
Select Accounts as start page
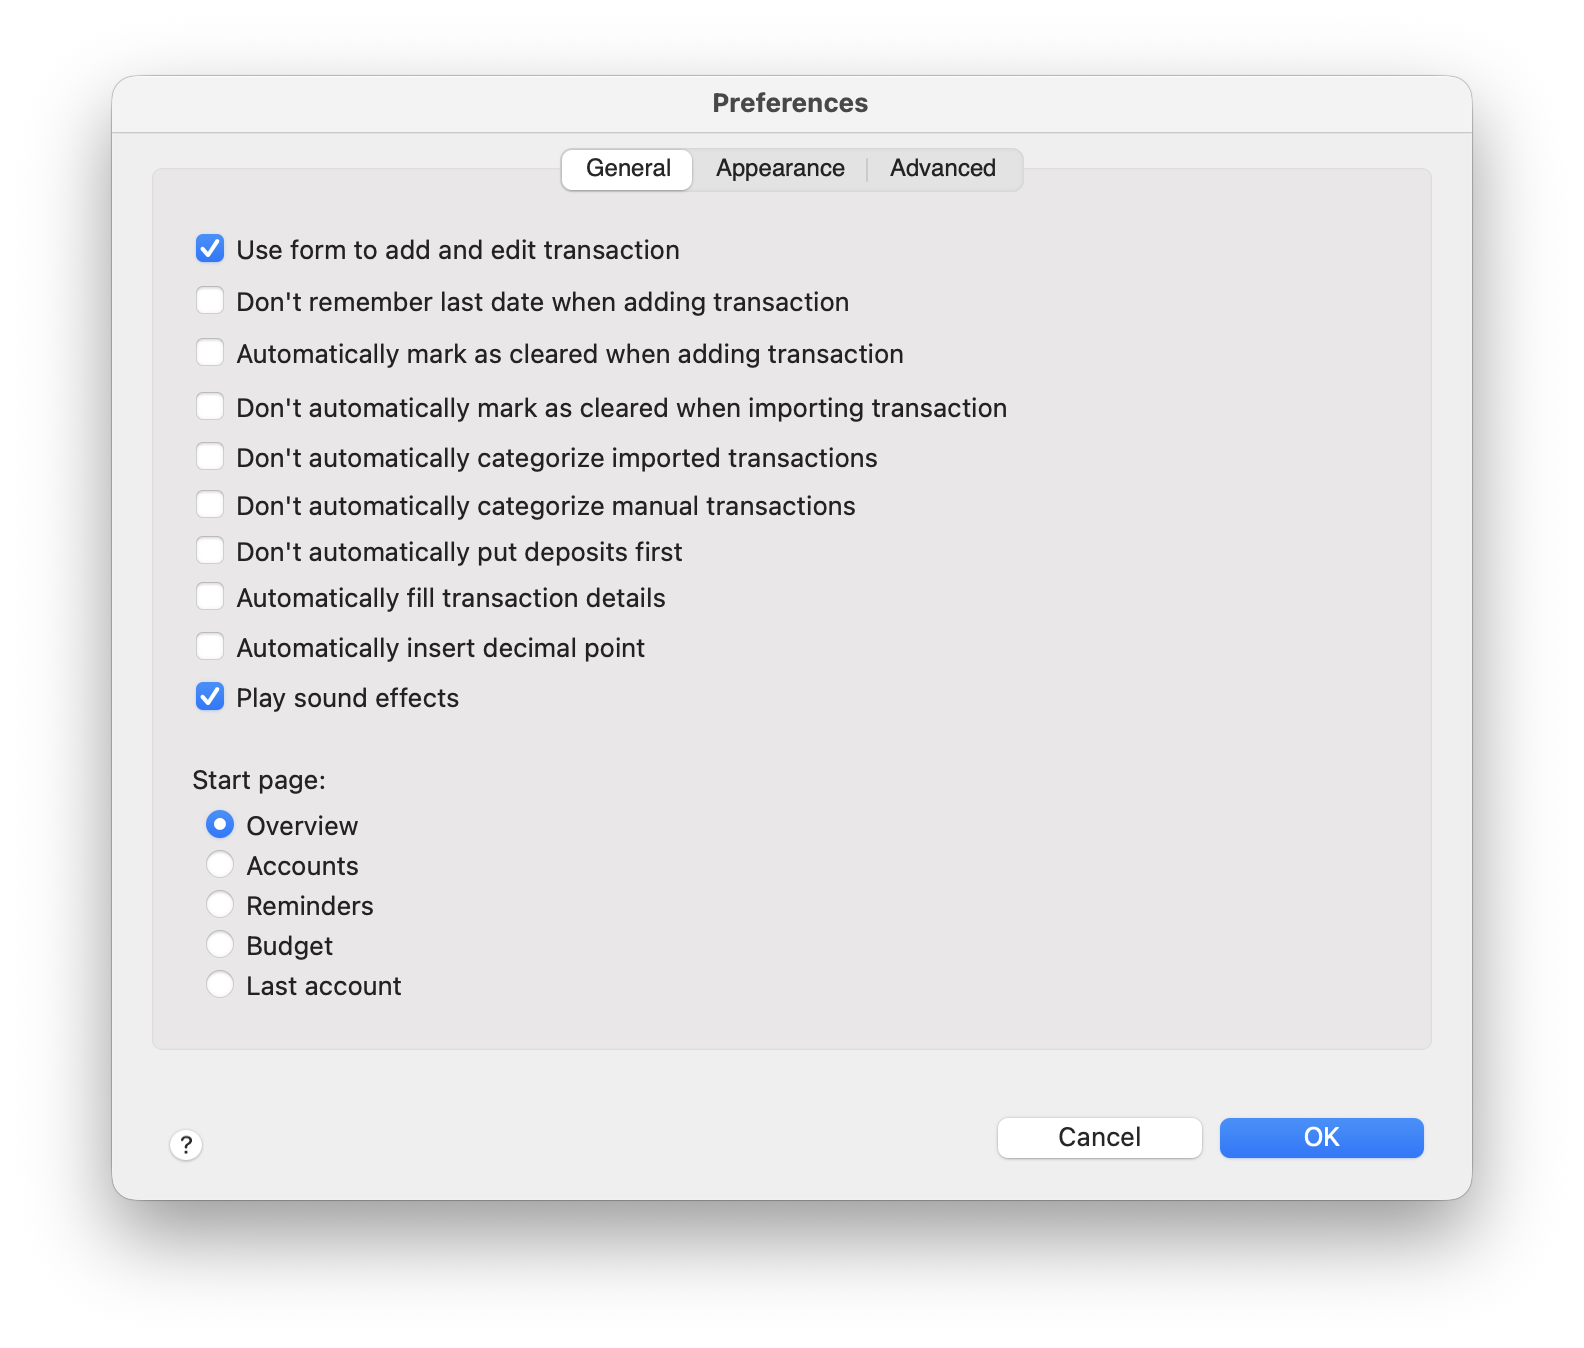tap(220, 864)
